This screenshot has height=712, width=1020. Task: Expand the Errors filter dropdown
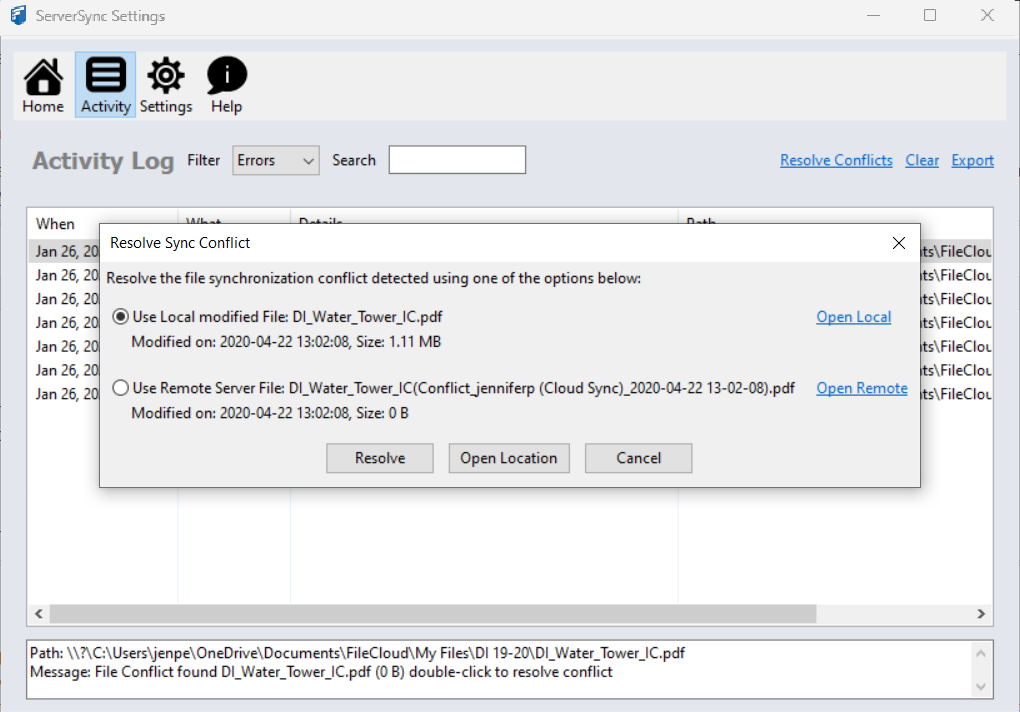276,160
